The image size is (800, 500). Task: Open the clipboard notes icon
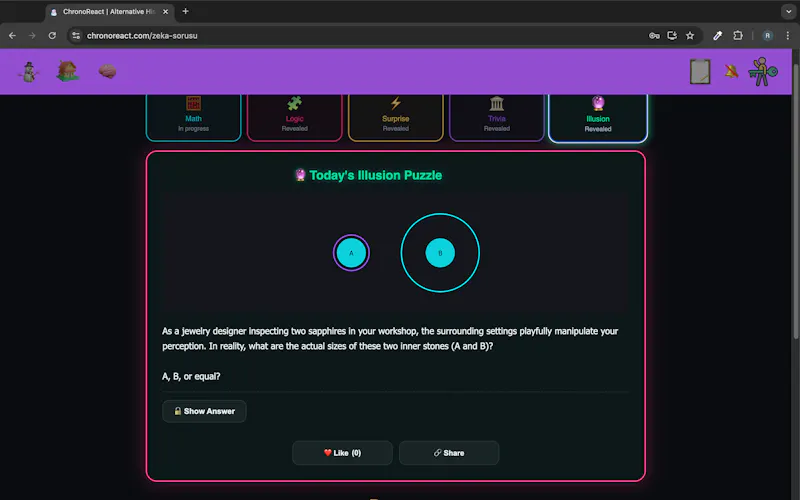700,71
